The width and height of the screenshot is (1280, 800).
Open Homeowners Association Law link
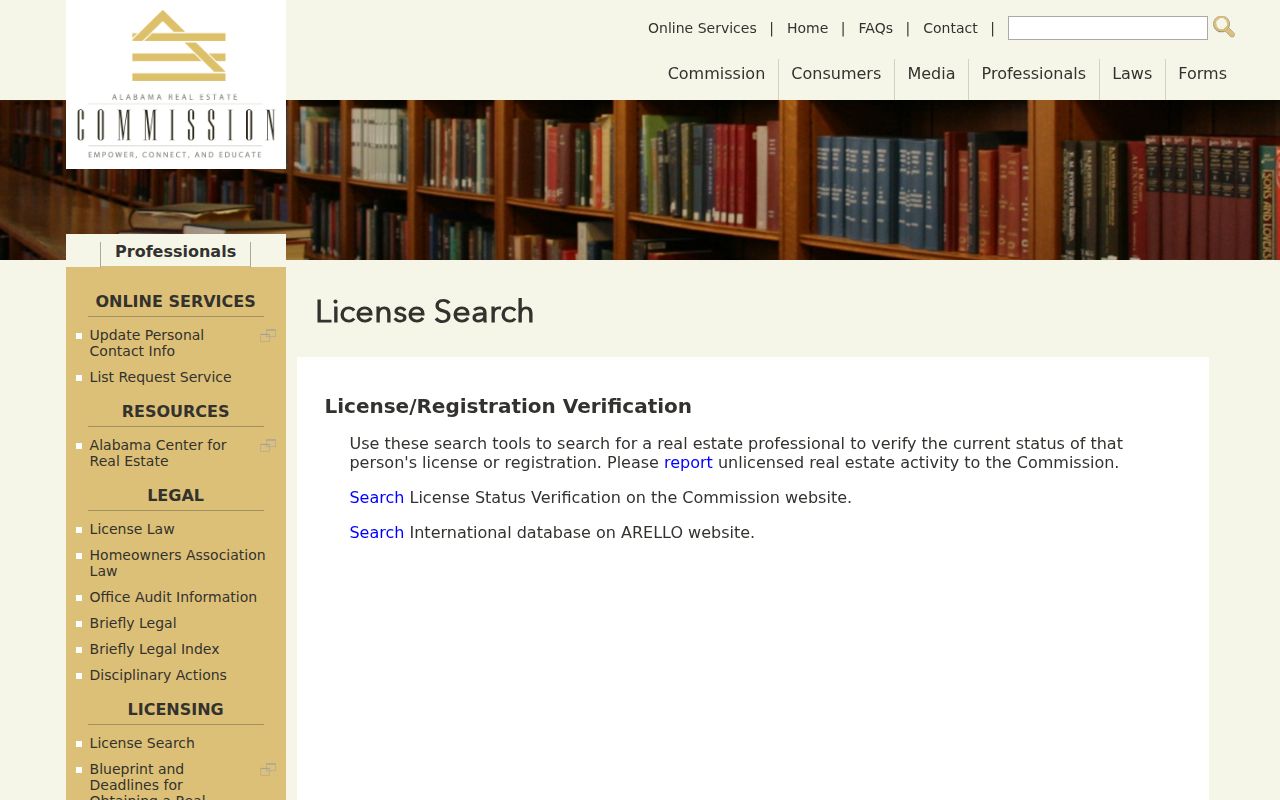point(177,563)
